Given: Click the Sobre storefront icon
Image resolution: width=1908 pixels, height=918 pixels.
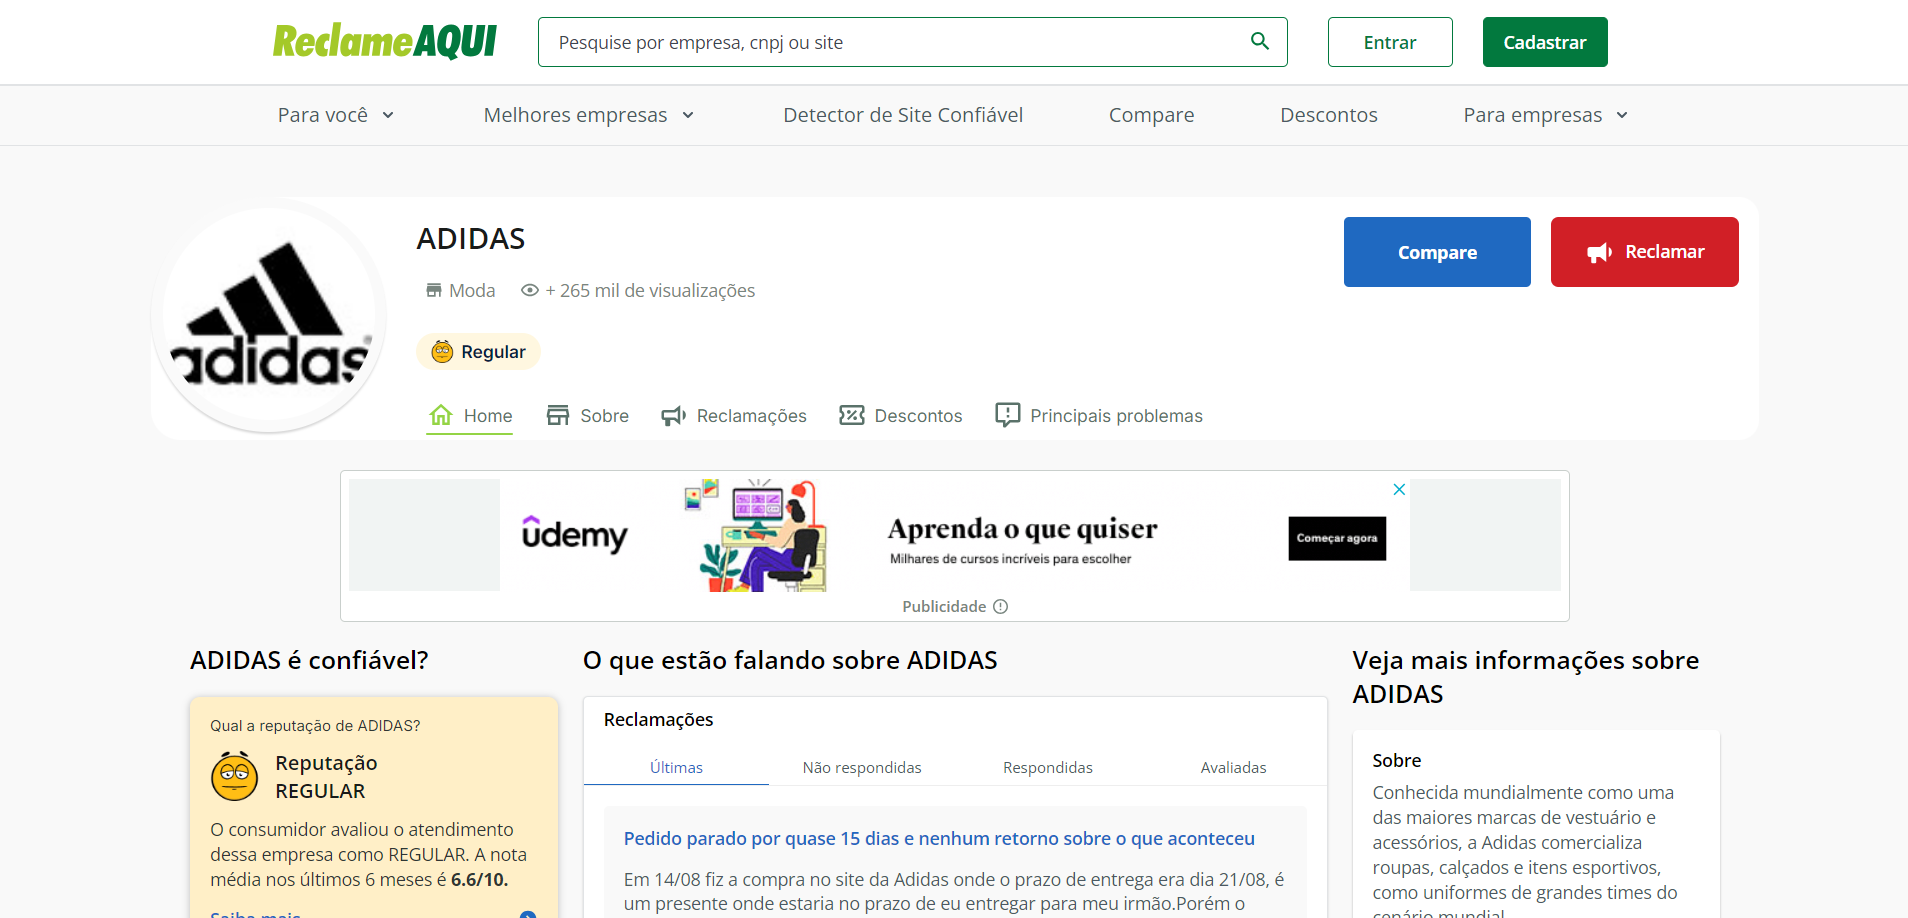Looking at the screenshot, I should (558, 415).
